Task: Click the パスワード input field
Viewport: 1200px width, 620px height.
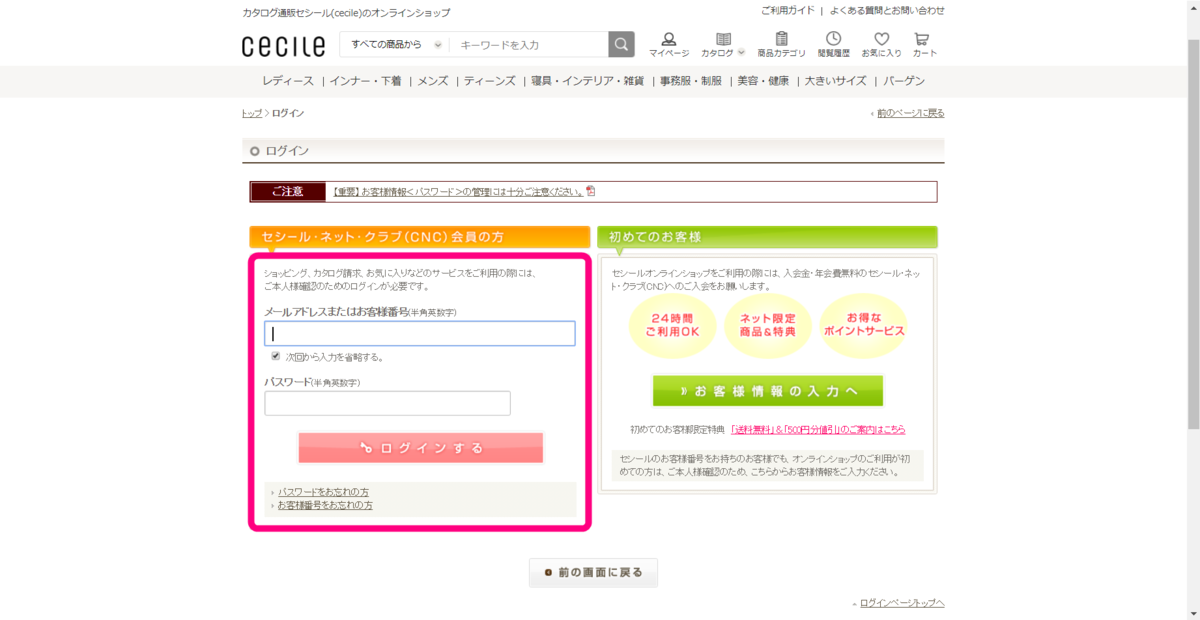Action: pyautogui.click(x=387, y=403)
